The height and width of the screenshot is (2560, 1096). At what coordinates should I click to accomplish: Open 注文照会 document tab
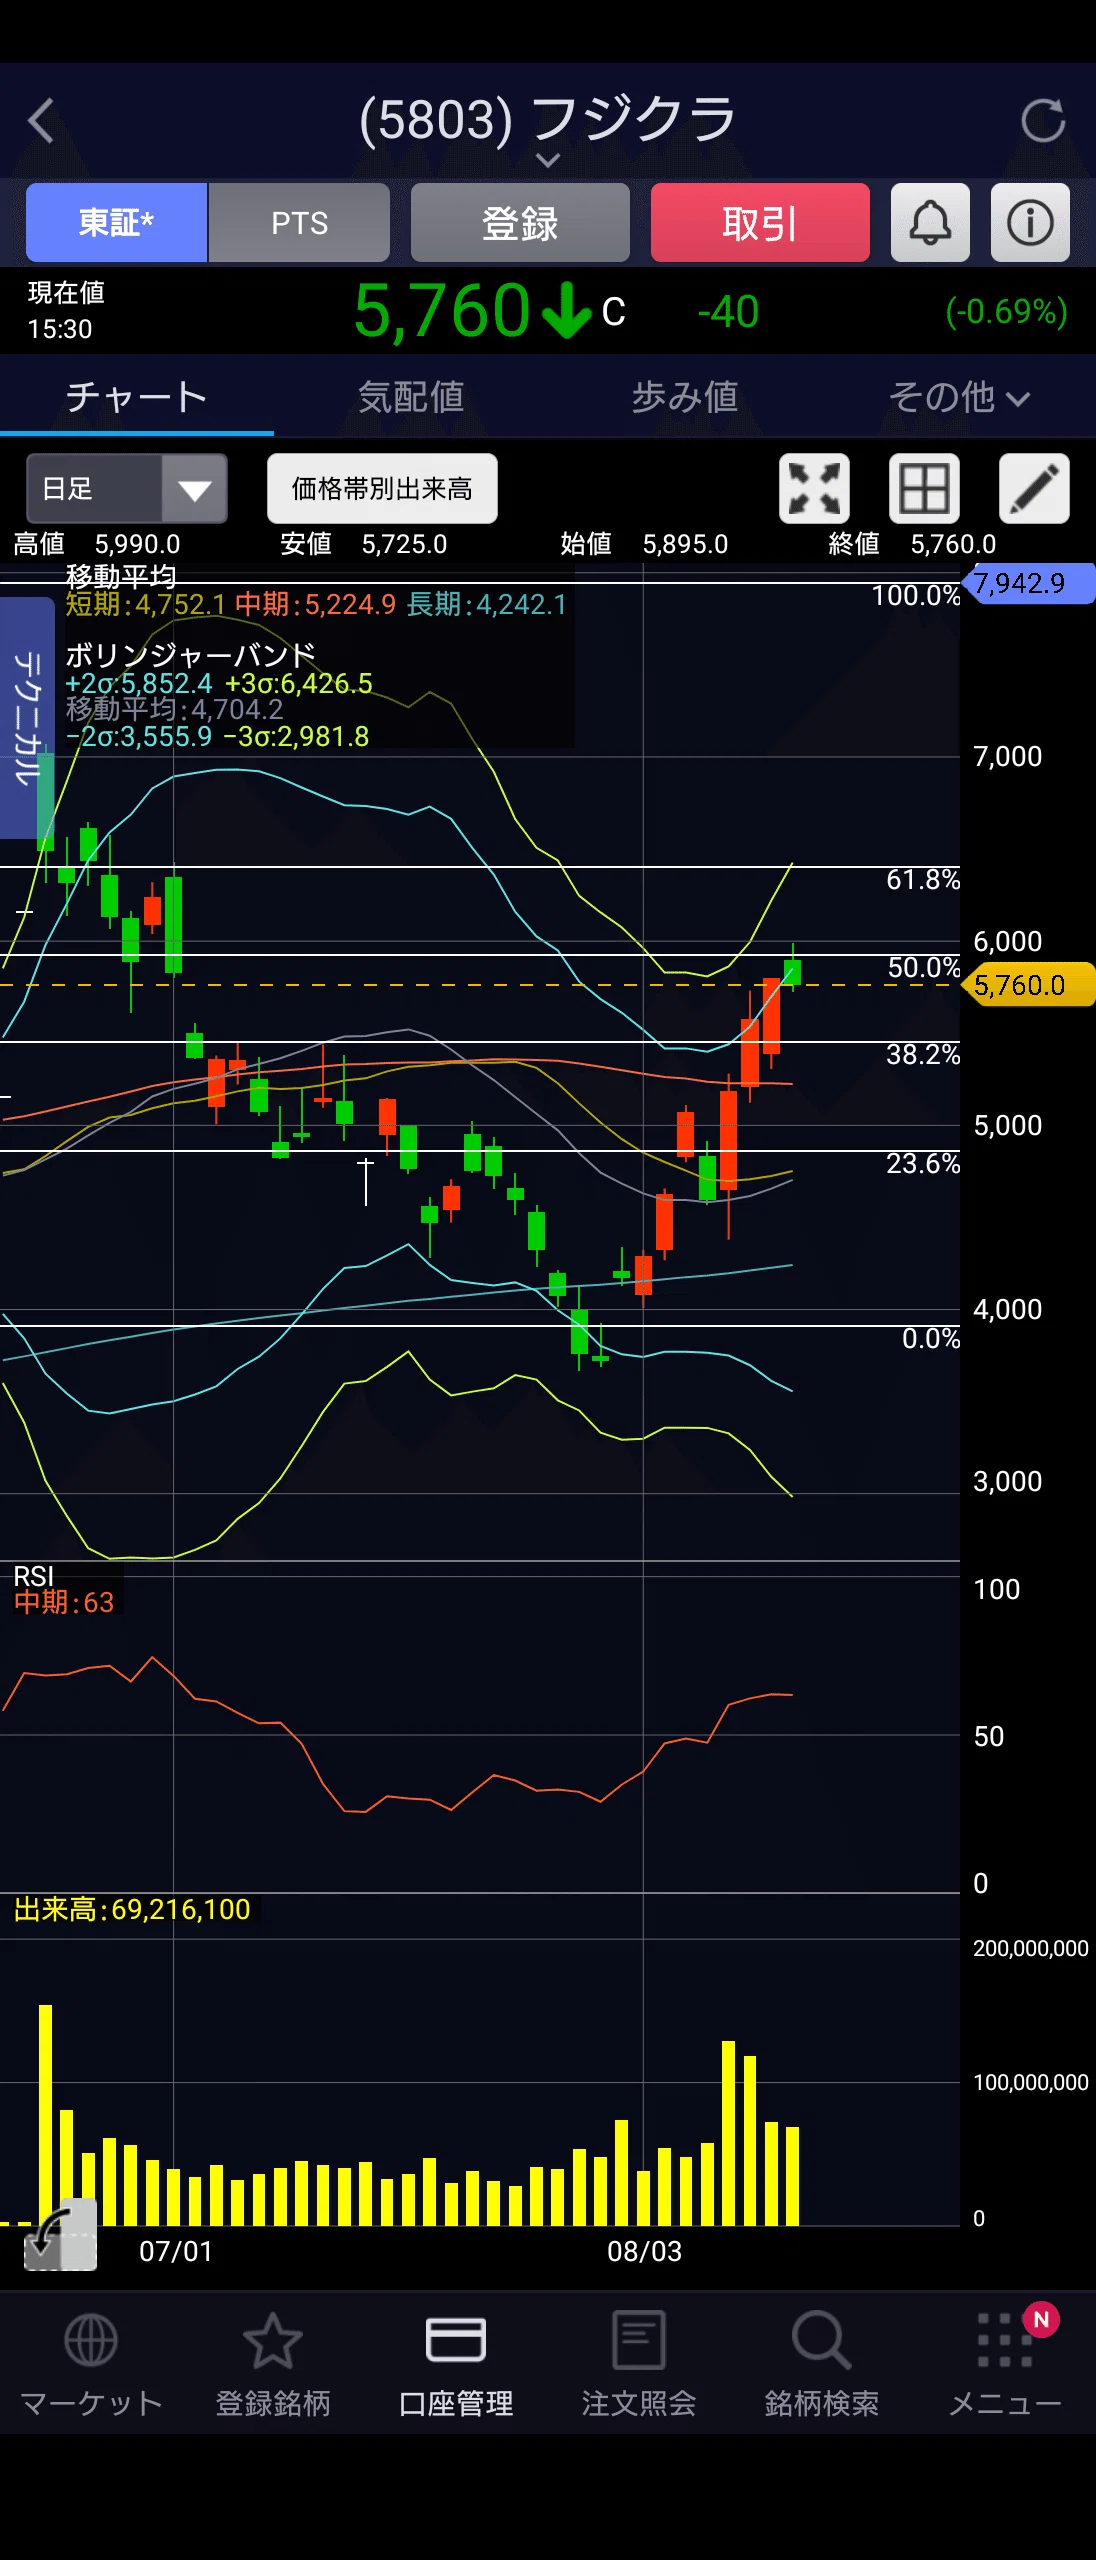pyautogui.click(x=639, y=2364)
